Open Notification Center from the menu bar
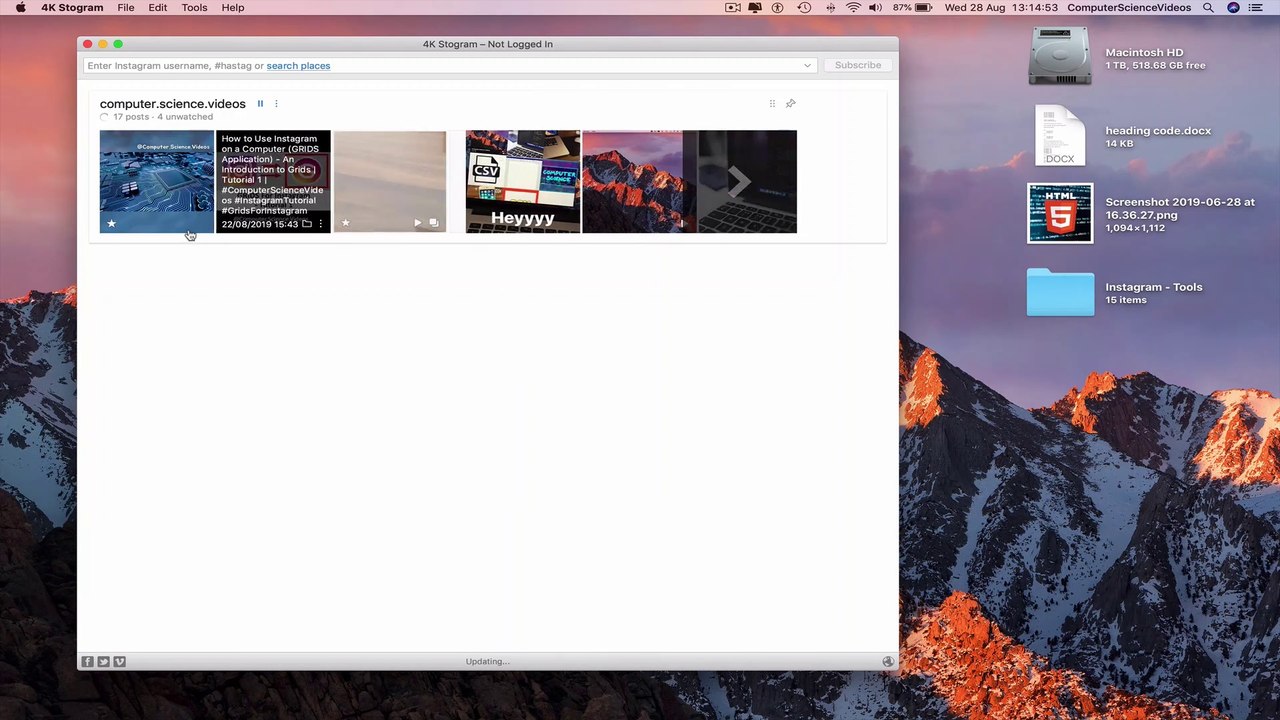Image resolution: width=1280 pixels, height=720 pixels. point(1258,7)
